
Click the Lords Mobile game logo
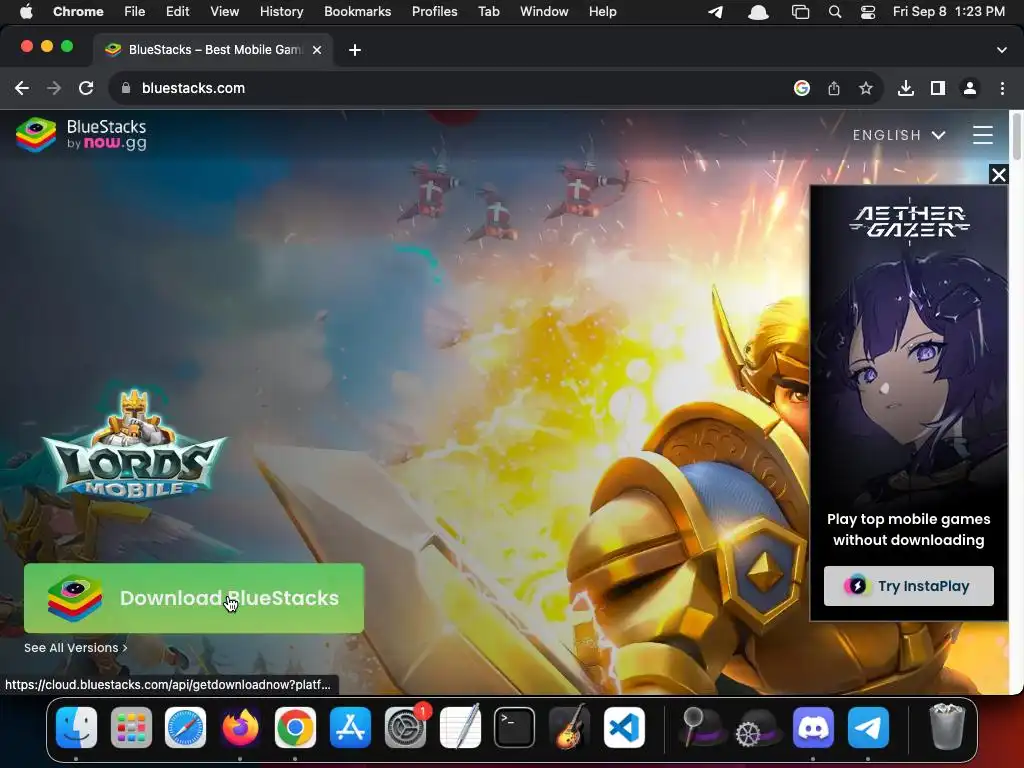coord(134,445)
